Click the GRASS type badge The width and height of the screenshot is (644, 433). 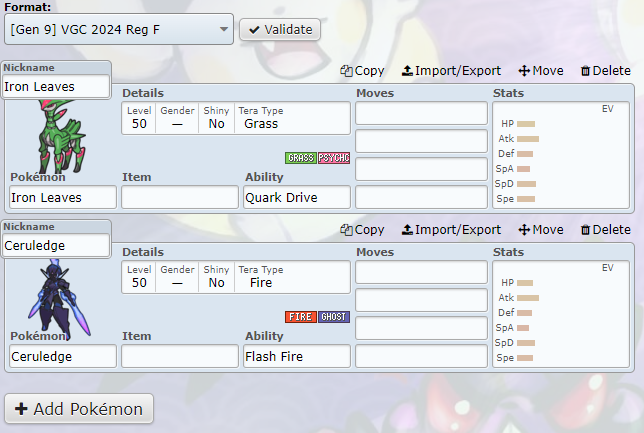click(x=301, y=158)
